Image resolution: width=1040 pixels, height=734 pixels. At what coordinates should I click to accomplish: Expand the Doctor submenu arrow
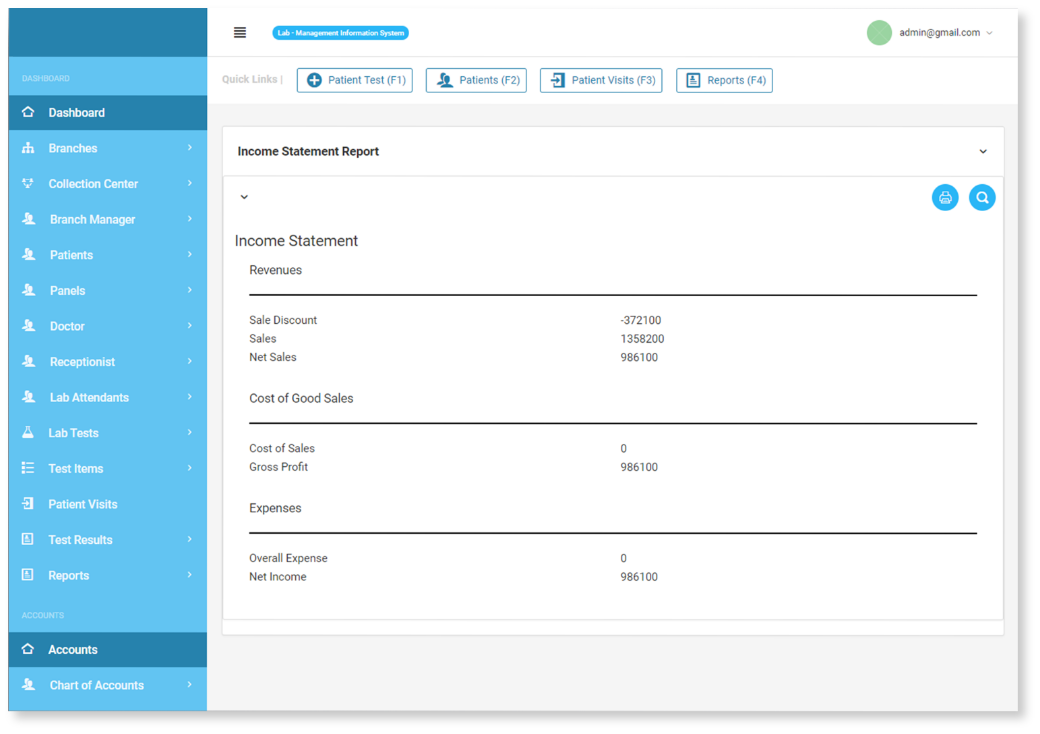tap(190, 326)
